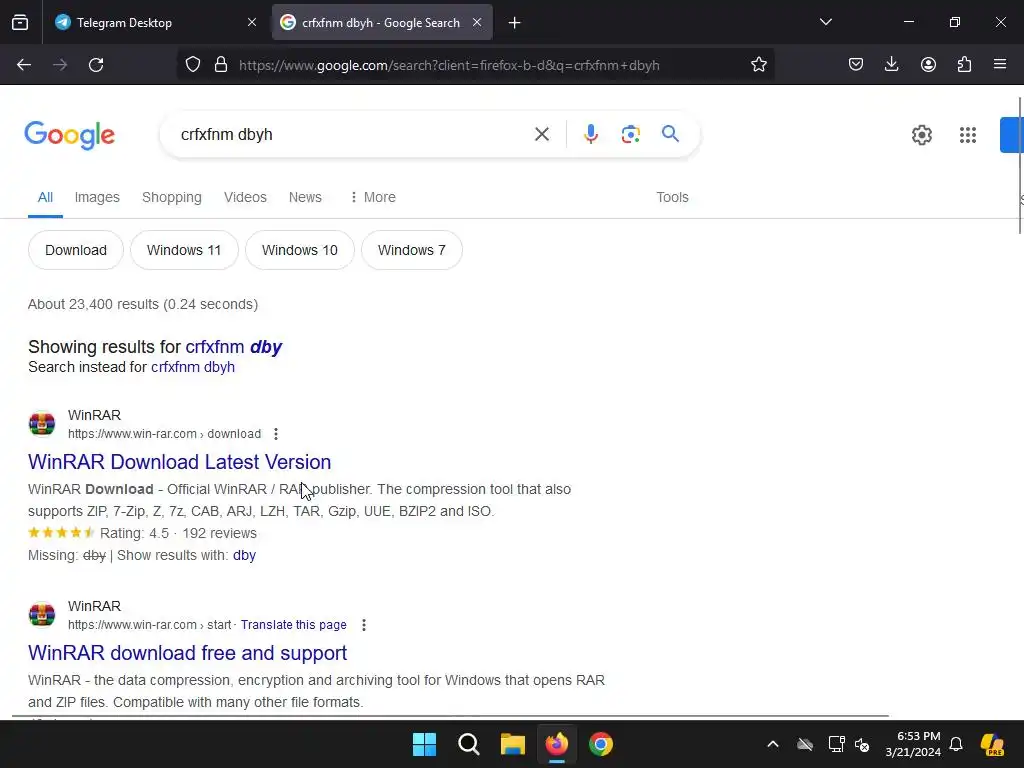The width and height of the screenshot is (1024, 768).
Task: Click the Google logo
Action: (69, 135)
